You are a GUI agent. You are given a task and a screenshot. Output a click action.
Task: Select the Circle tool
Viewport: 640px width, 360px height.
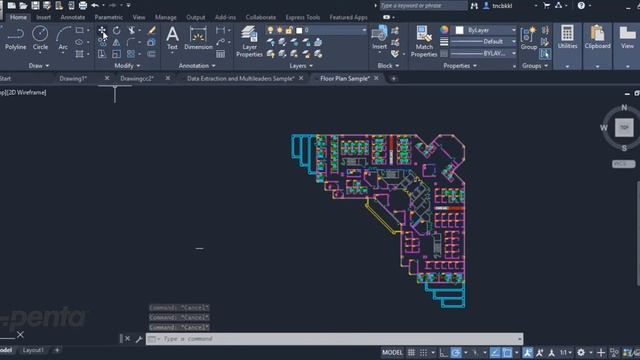pyautogui.click(x=40, y=38)
